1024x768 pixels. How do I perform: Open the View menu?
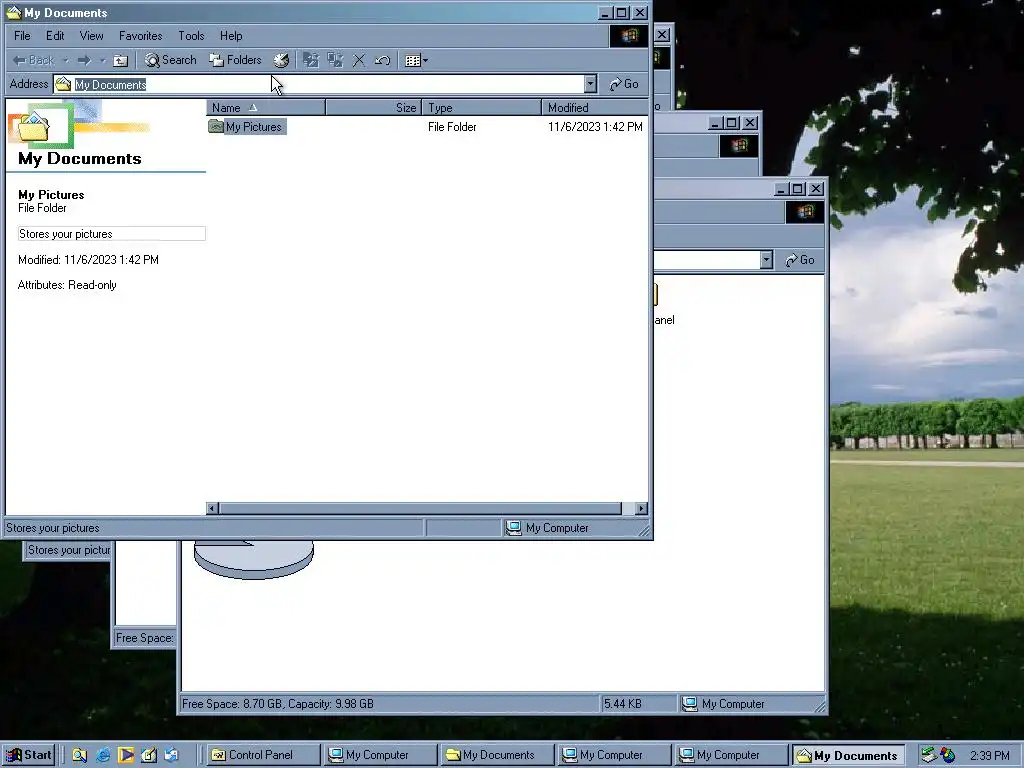(x=91, y=36)
